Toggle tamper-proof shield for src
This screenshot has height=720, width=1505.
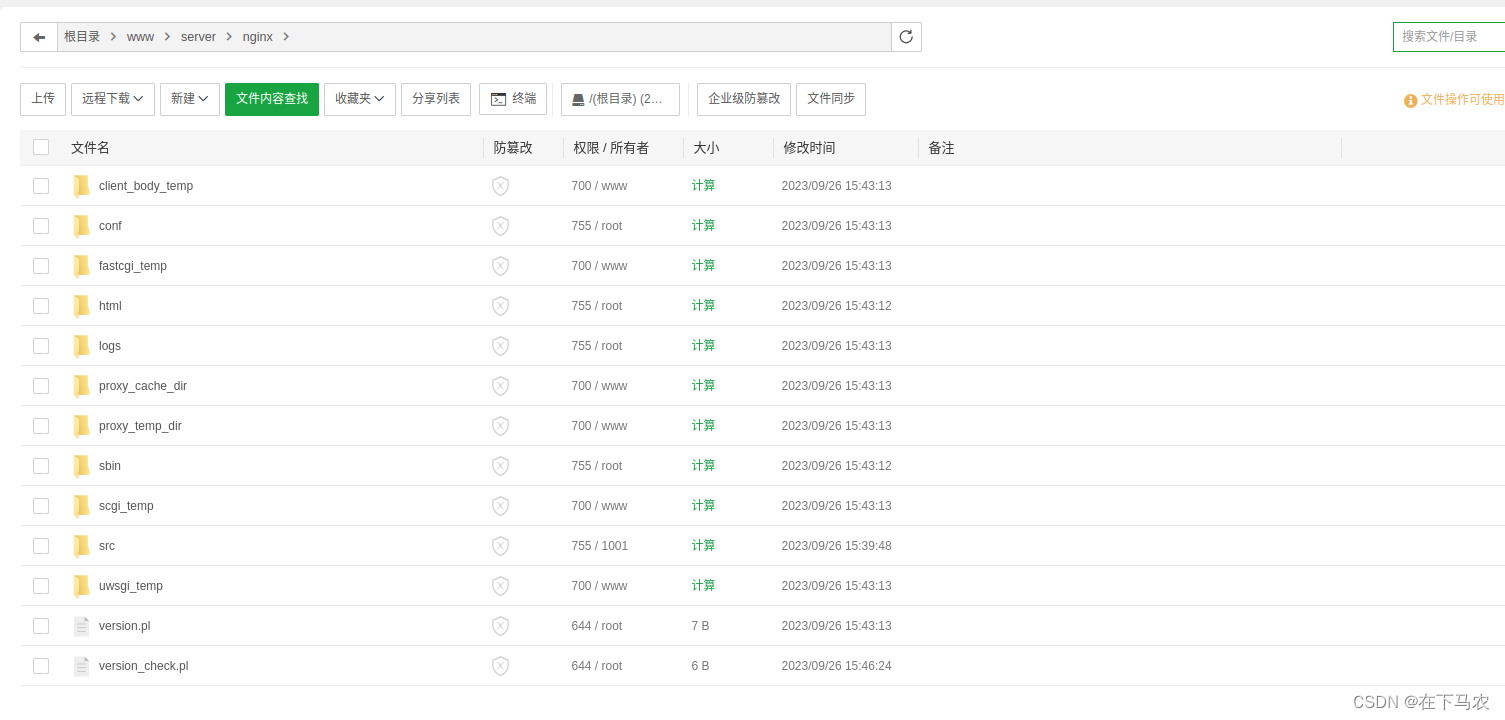pyautogui.click(x=500, y=546)
